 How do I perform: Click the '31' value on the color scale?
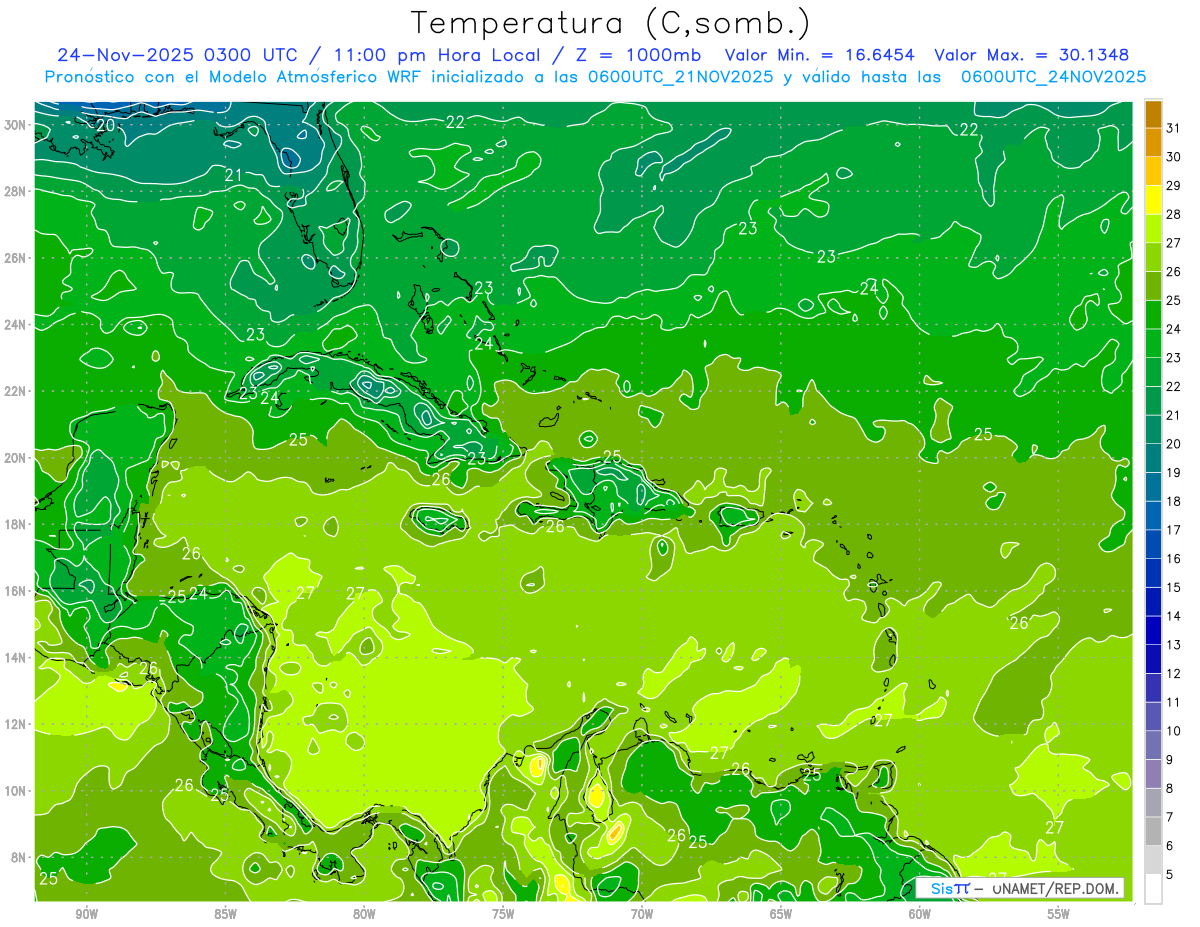click(1173, 128)
